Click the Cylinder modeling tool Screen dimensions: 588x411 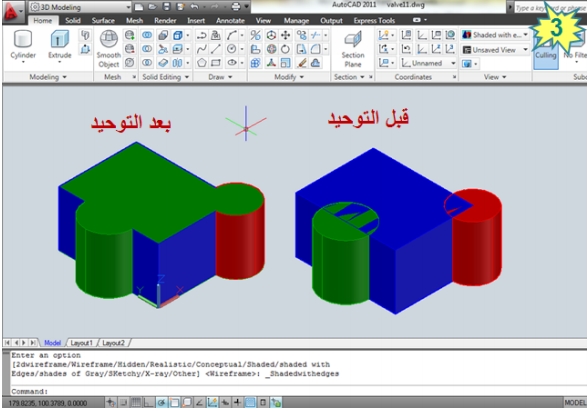point(23,45)
